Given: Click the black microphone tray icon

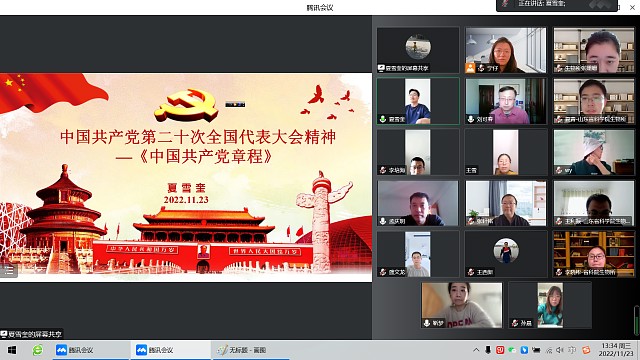Looking at the screenshot, I should [x=488, y=350].
